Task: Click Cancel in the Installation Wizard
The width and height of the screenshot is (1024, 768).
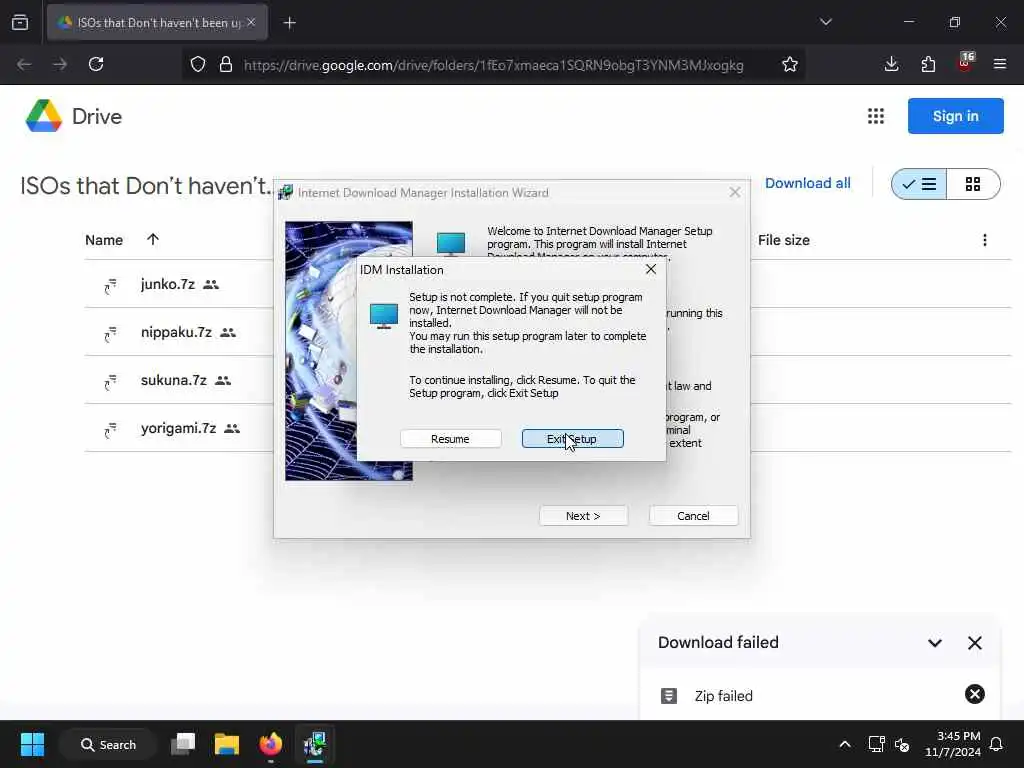Action: tap(693, 516)
